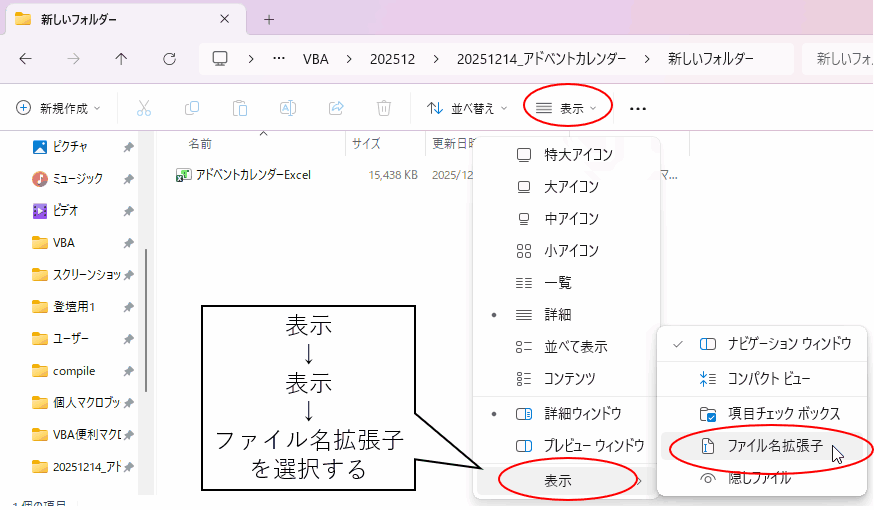Expand the 表示 submenu entry
Image resolution: width=874 pixels, height=510 pixels.
coord(566,480)
